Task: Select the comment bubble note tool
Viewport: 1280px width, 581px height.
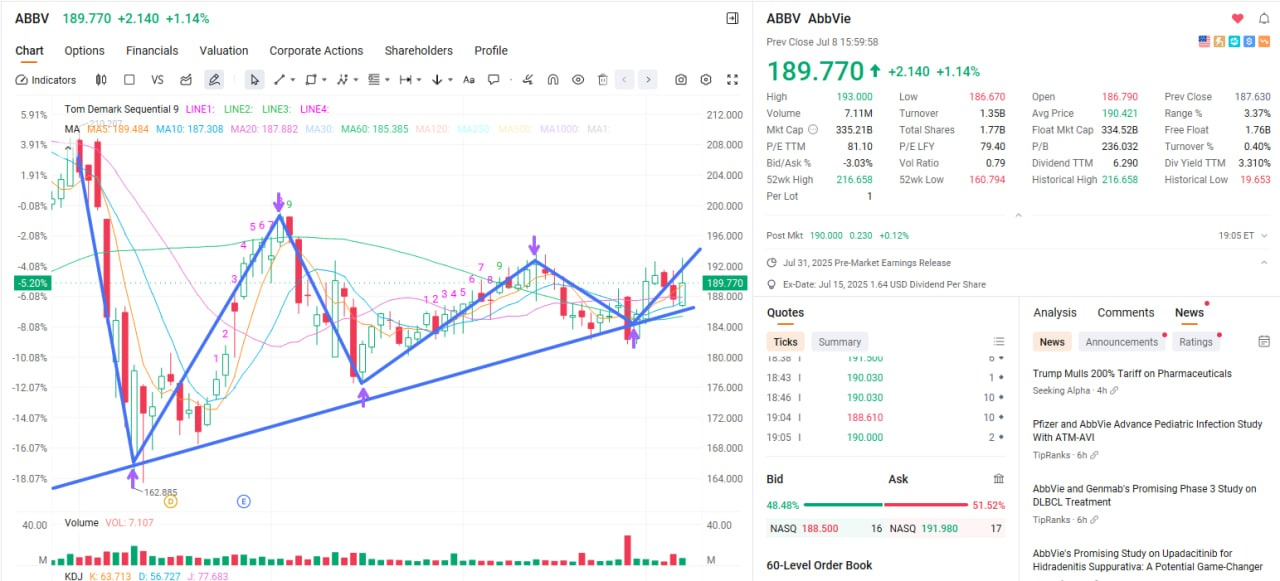Action: click(x=494, y=80)
